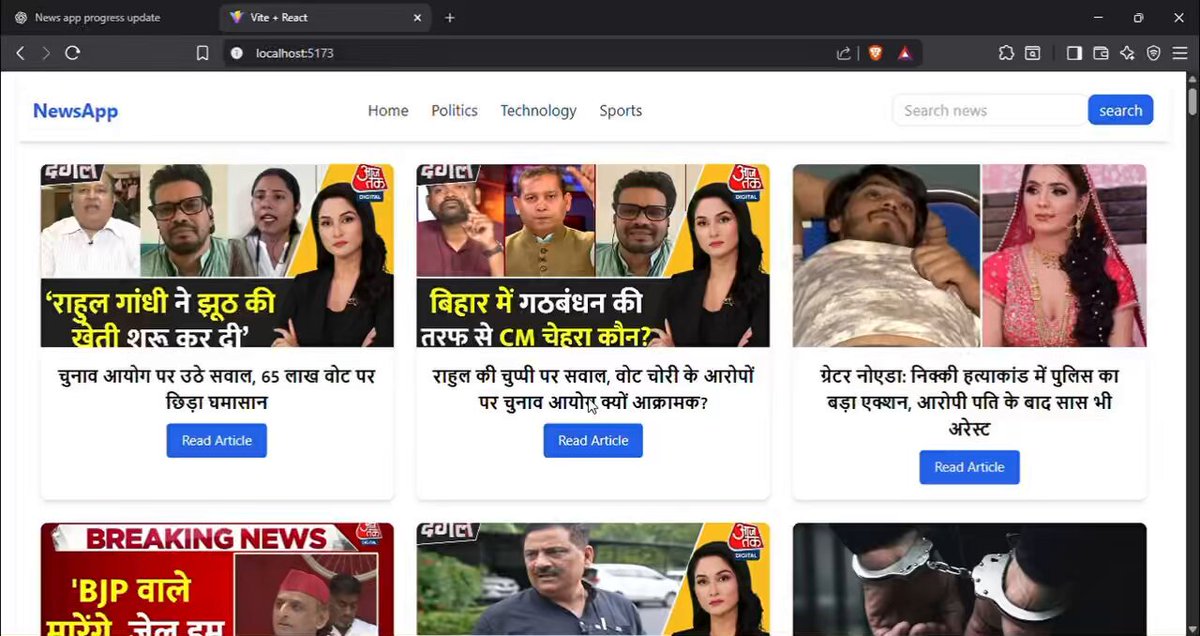This screenshot has height=636, width=1200.
Task: Open the Sports nav link
Action: point(621,111)
